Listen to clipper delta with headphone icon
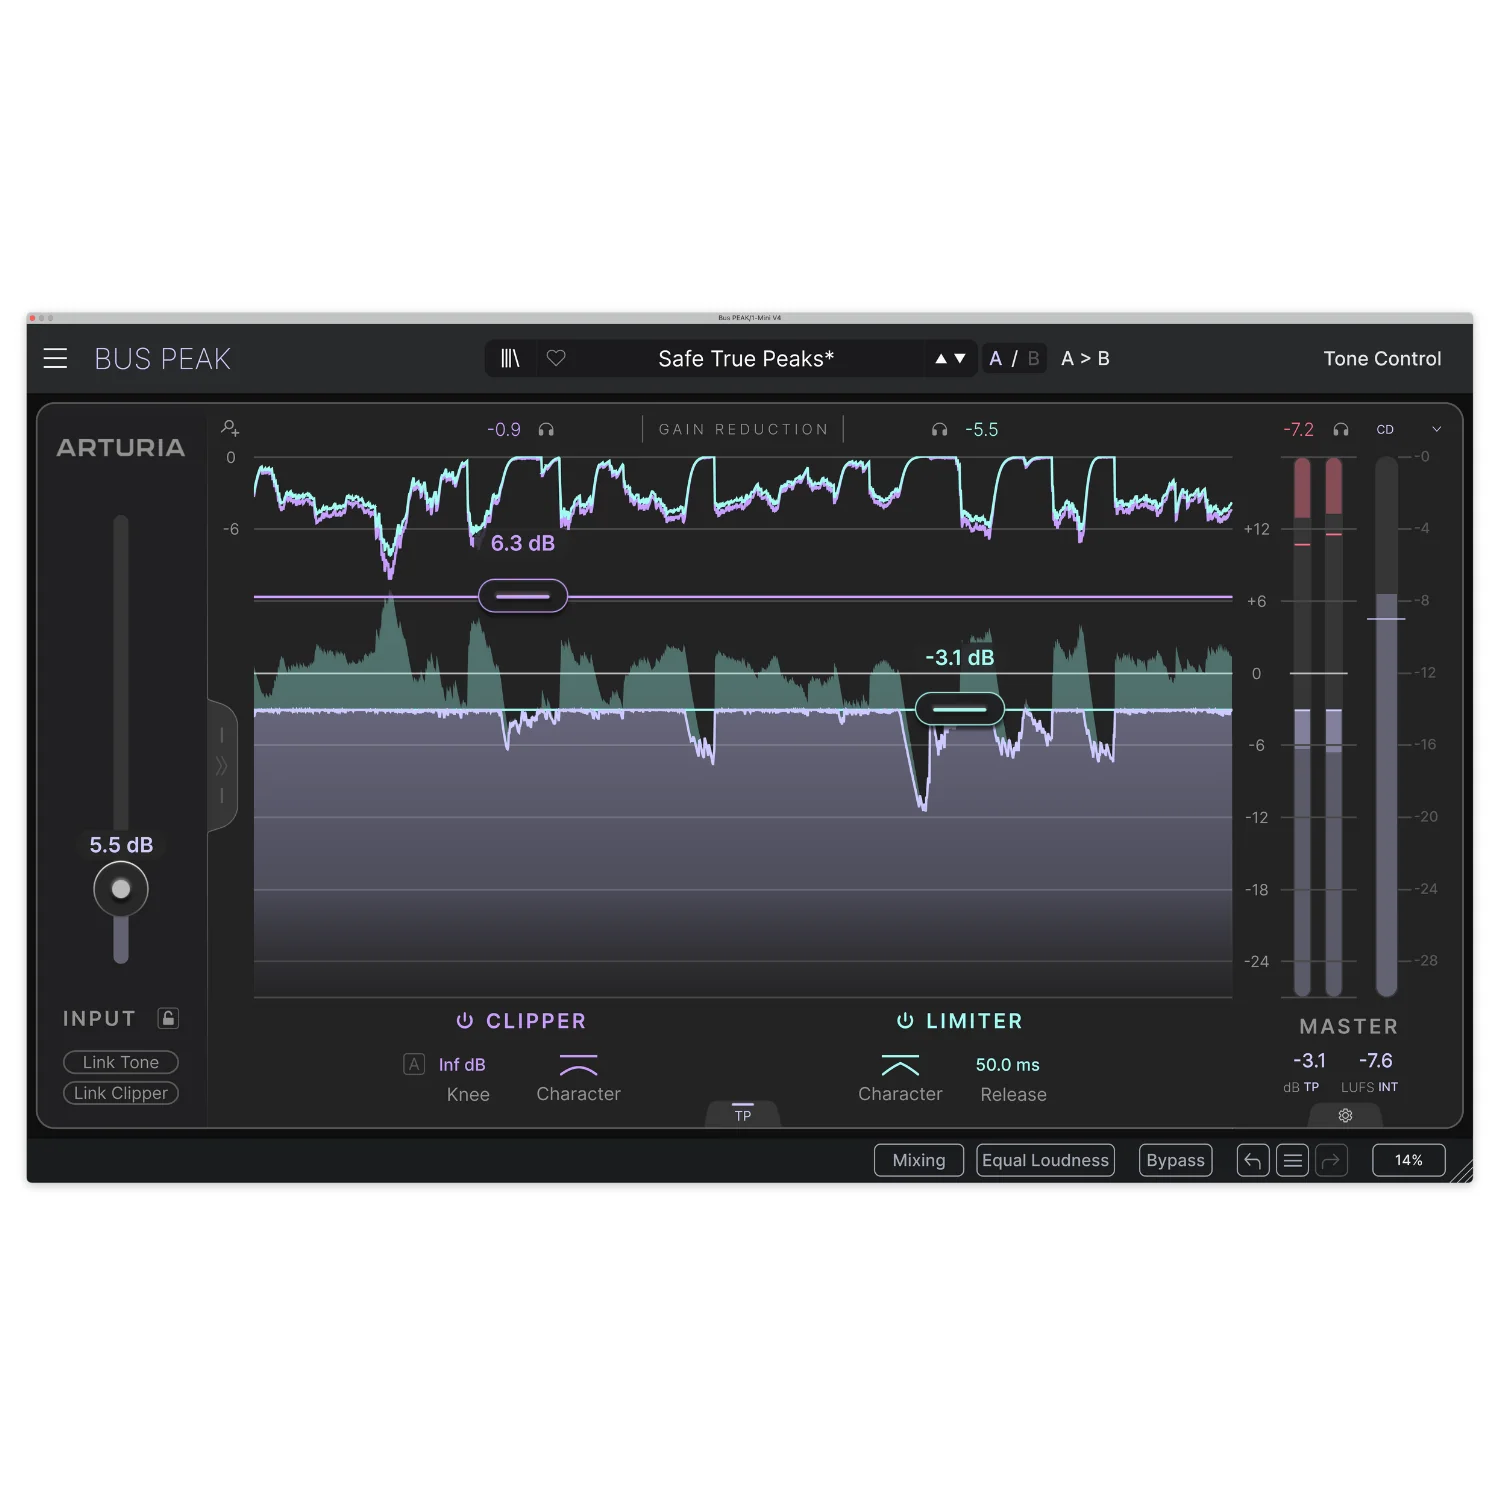 [546, 429]
